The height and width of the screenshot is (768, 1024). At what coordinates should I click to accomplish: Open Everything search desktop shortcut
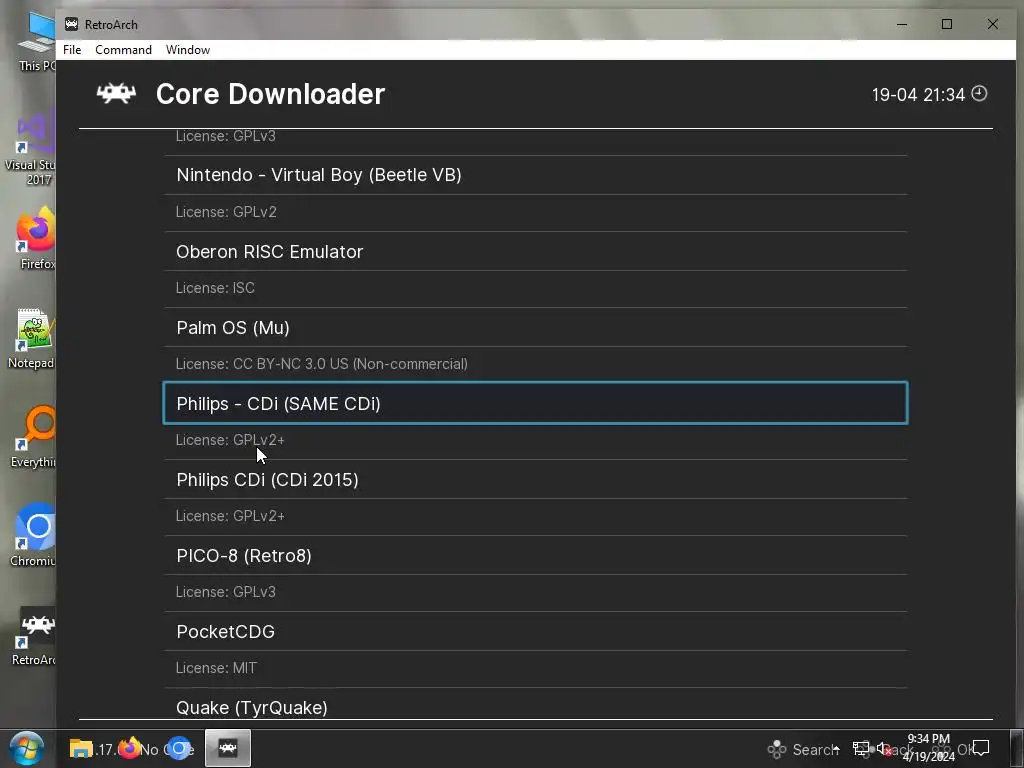(34, 436)
